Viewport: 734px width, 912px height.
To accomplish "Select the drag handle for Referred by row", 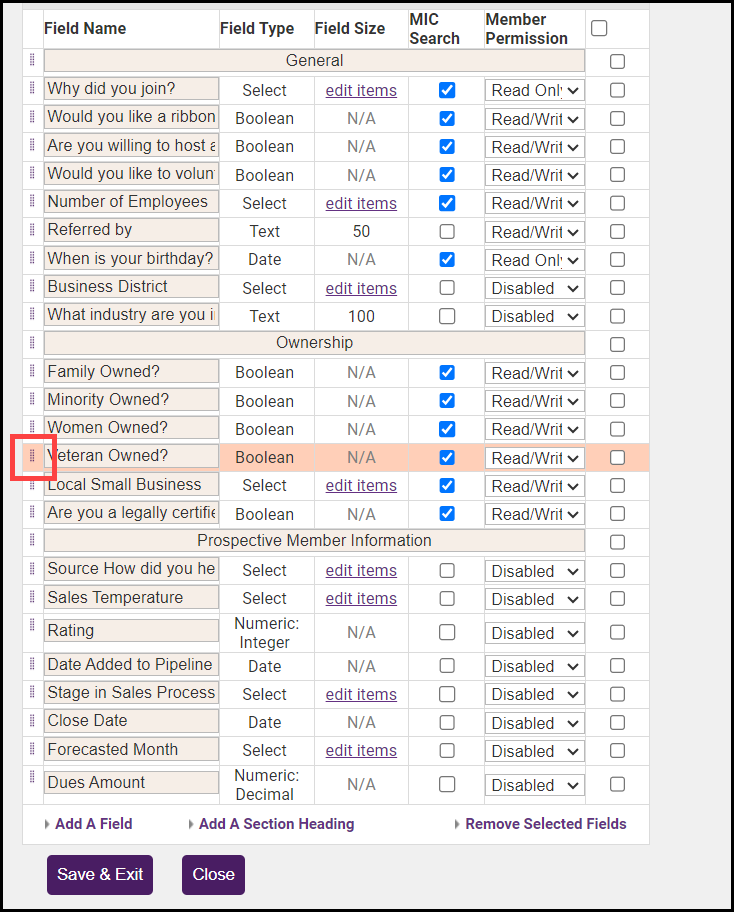I will coord(32,229).
